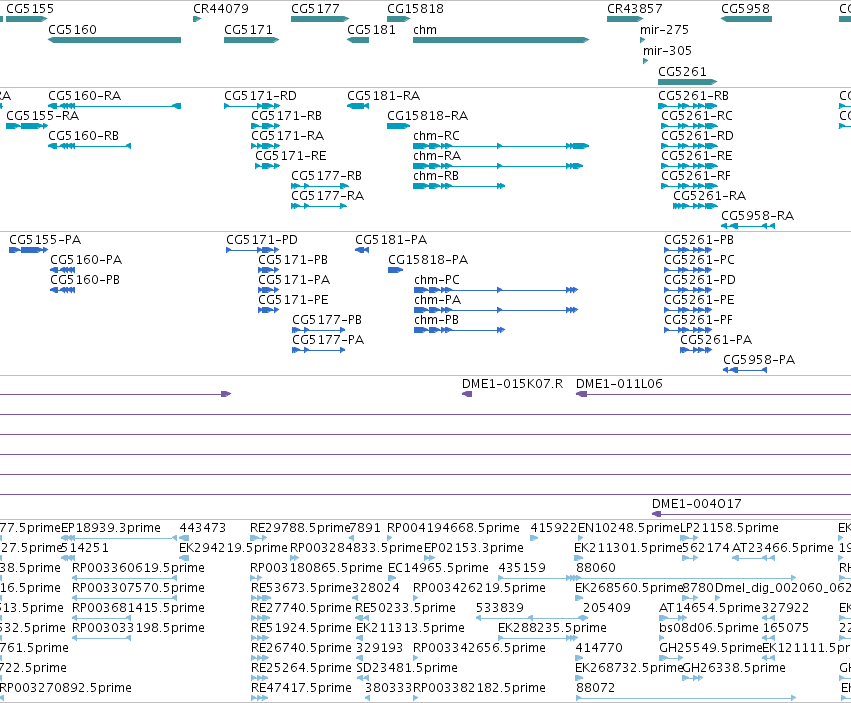Click the CG5181 gene label in top track
The width and height of the screenshot is (851, 703).
click(371, 30)
